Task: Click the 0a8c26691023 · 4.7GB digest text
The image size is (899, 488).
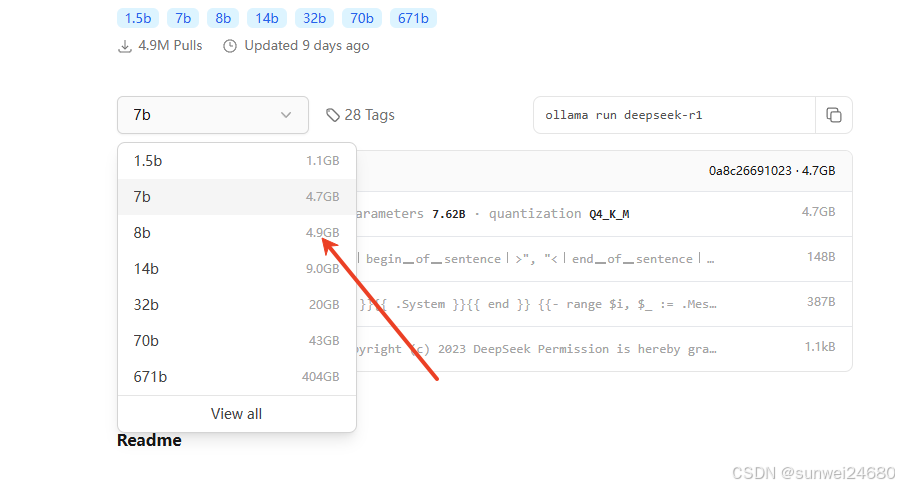Action: (772, 171)
